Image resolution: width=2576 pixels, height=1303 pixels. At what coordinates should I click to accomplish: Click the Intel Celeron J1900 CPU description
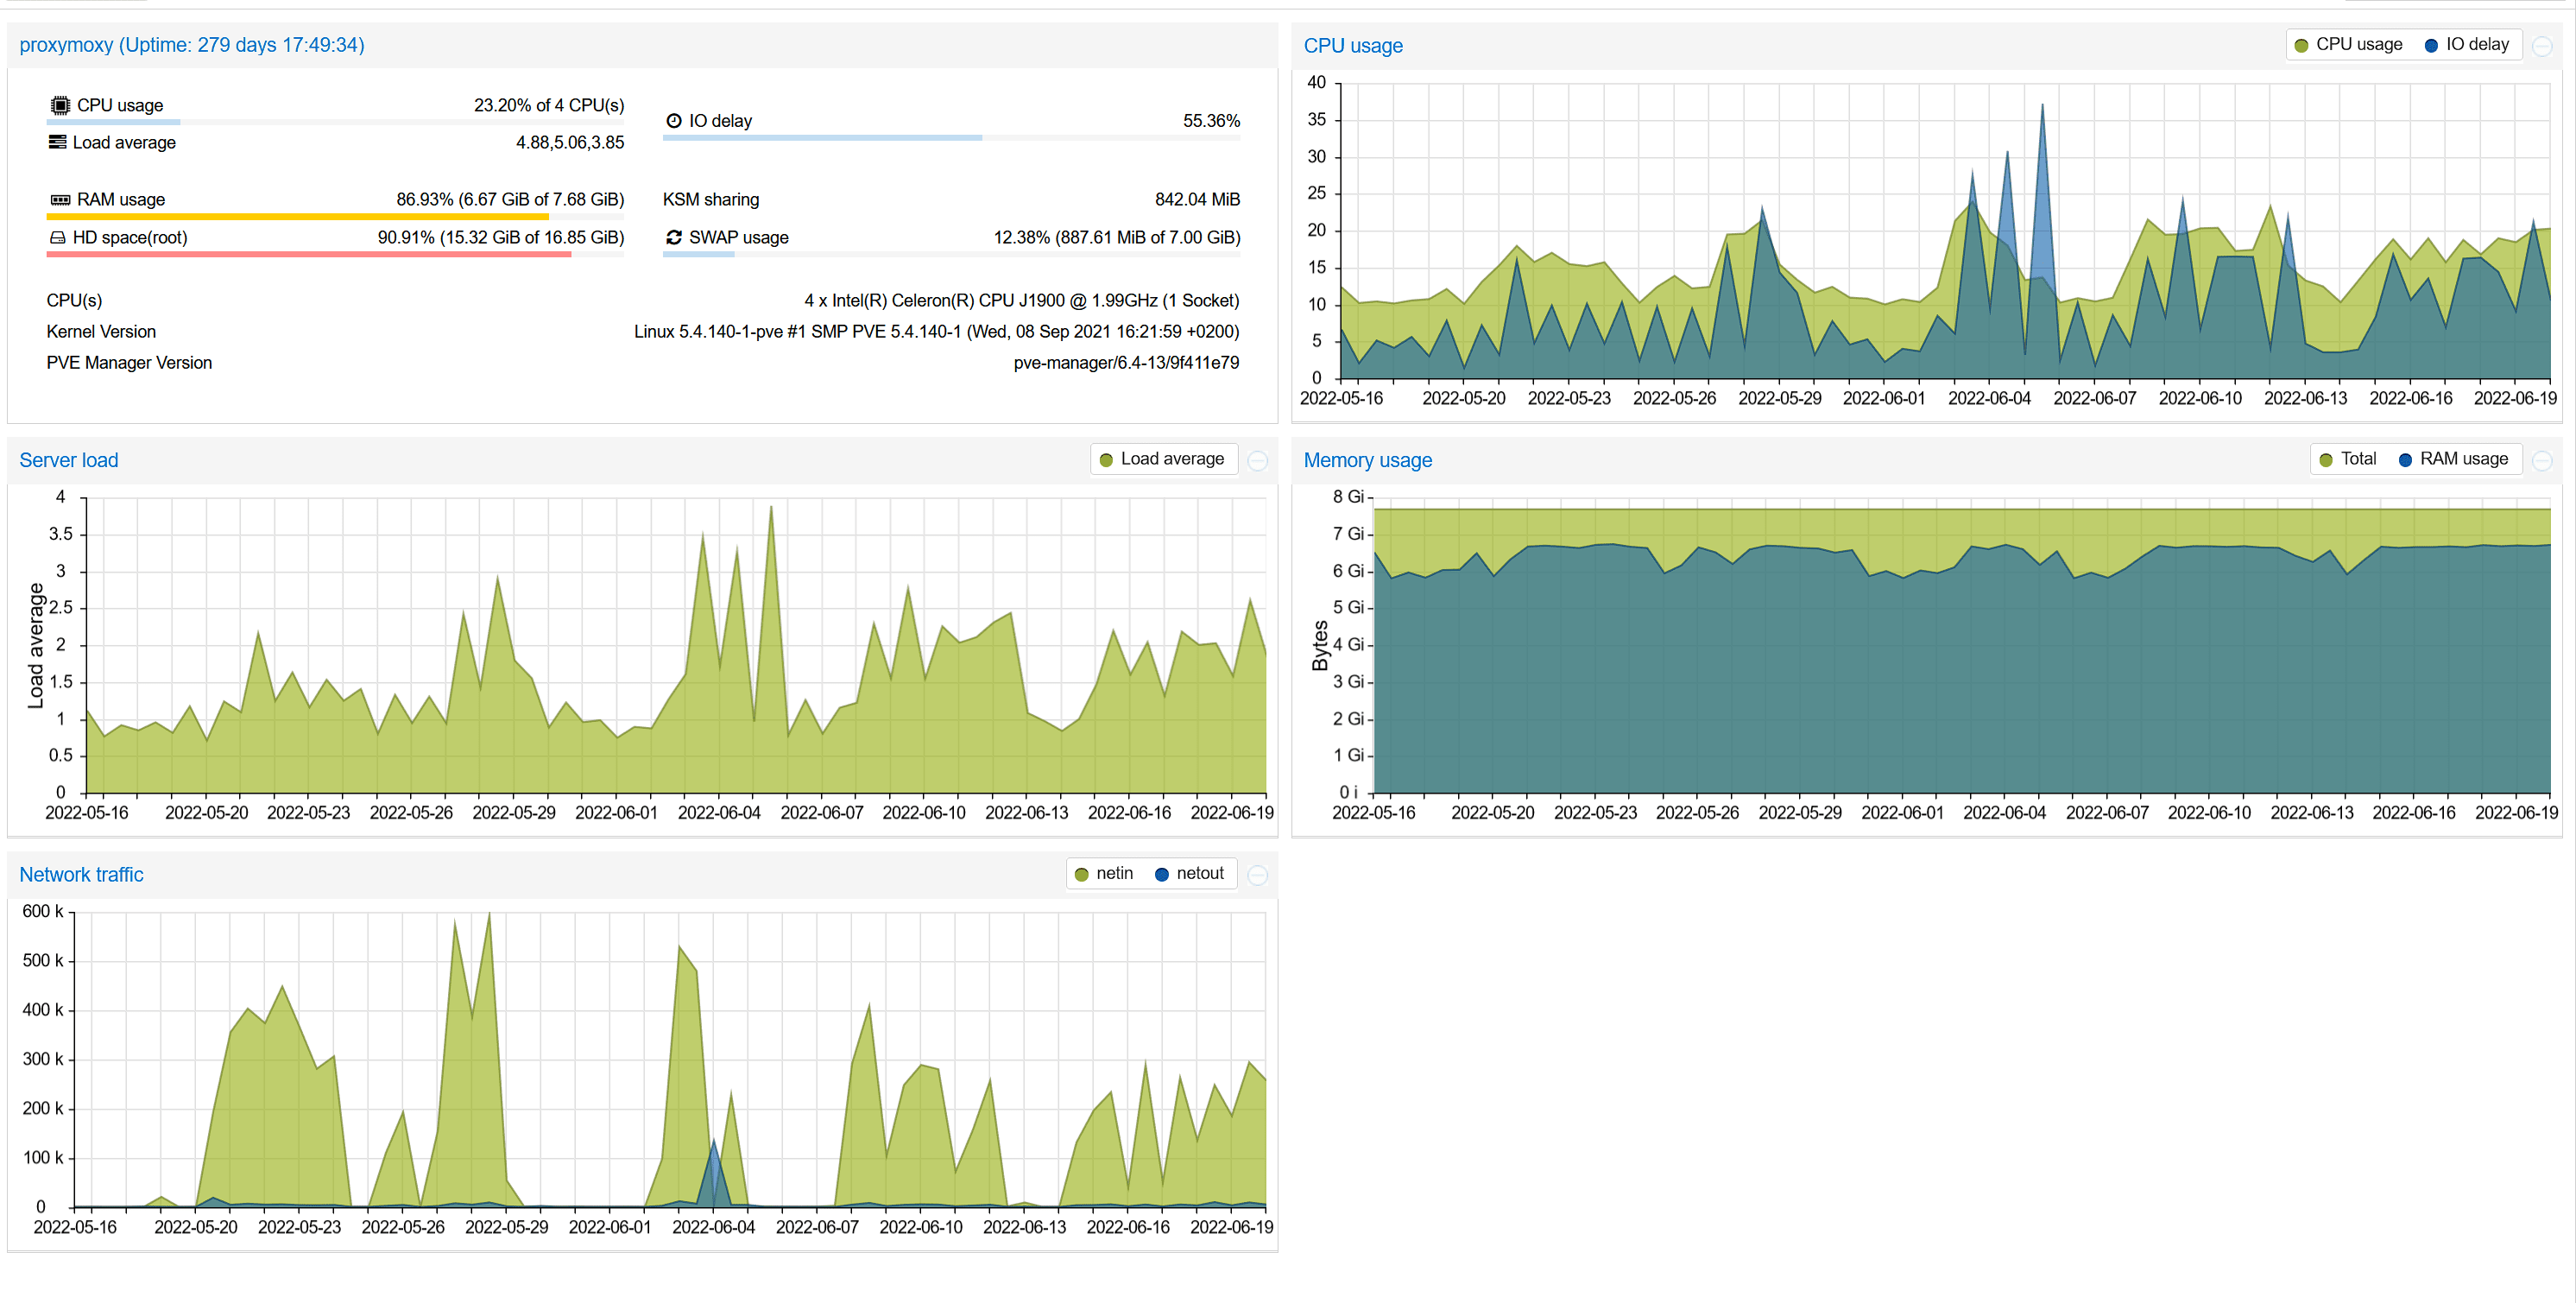click(x=1021, y=300)
